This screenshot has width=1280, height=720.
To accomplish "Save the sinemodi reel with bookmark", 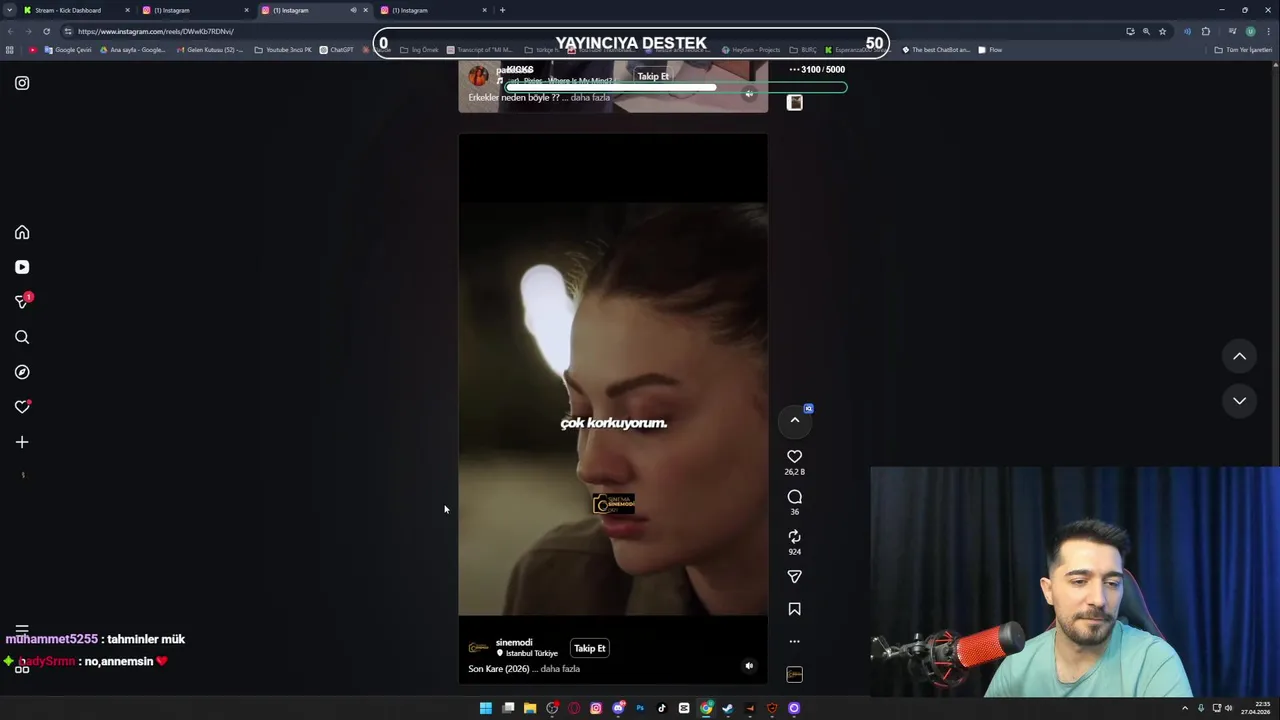I will pos(795,609).
